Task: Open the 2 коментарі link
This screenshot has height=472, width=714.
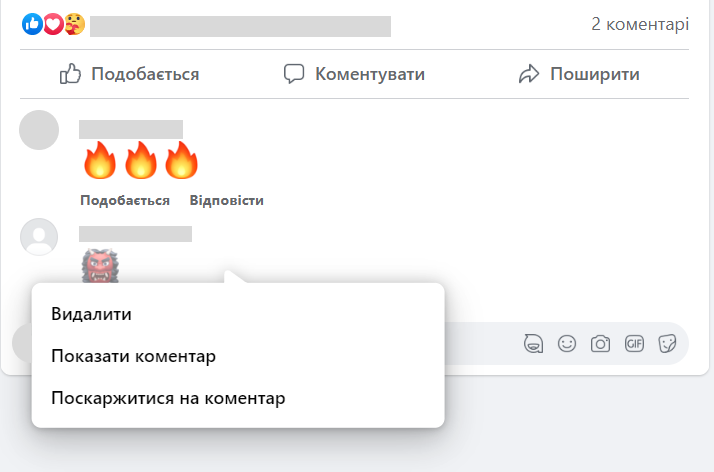Action: tap(640, 24)
